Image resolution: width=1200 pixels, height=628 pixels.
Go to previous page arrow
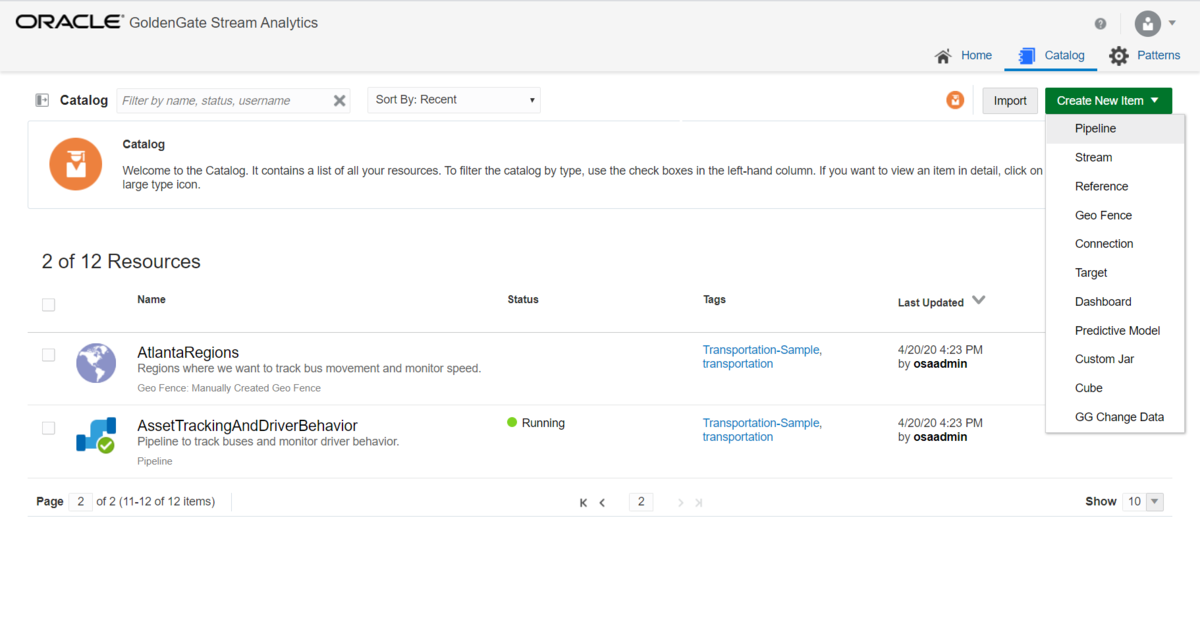tap(602, 502)
